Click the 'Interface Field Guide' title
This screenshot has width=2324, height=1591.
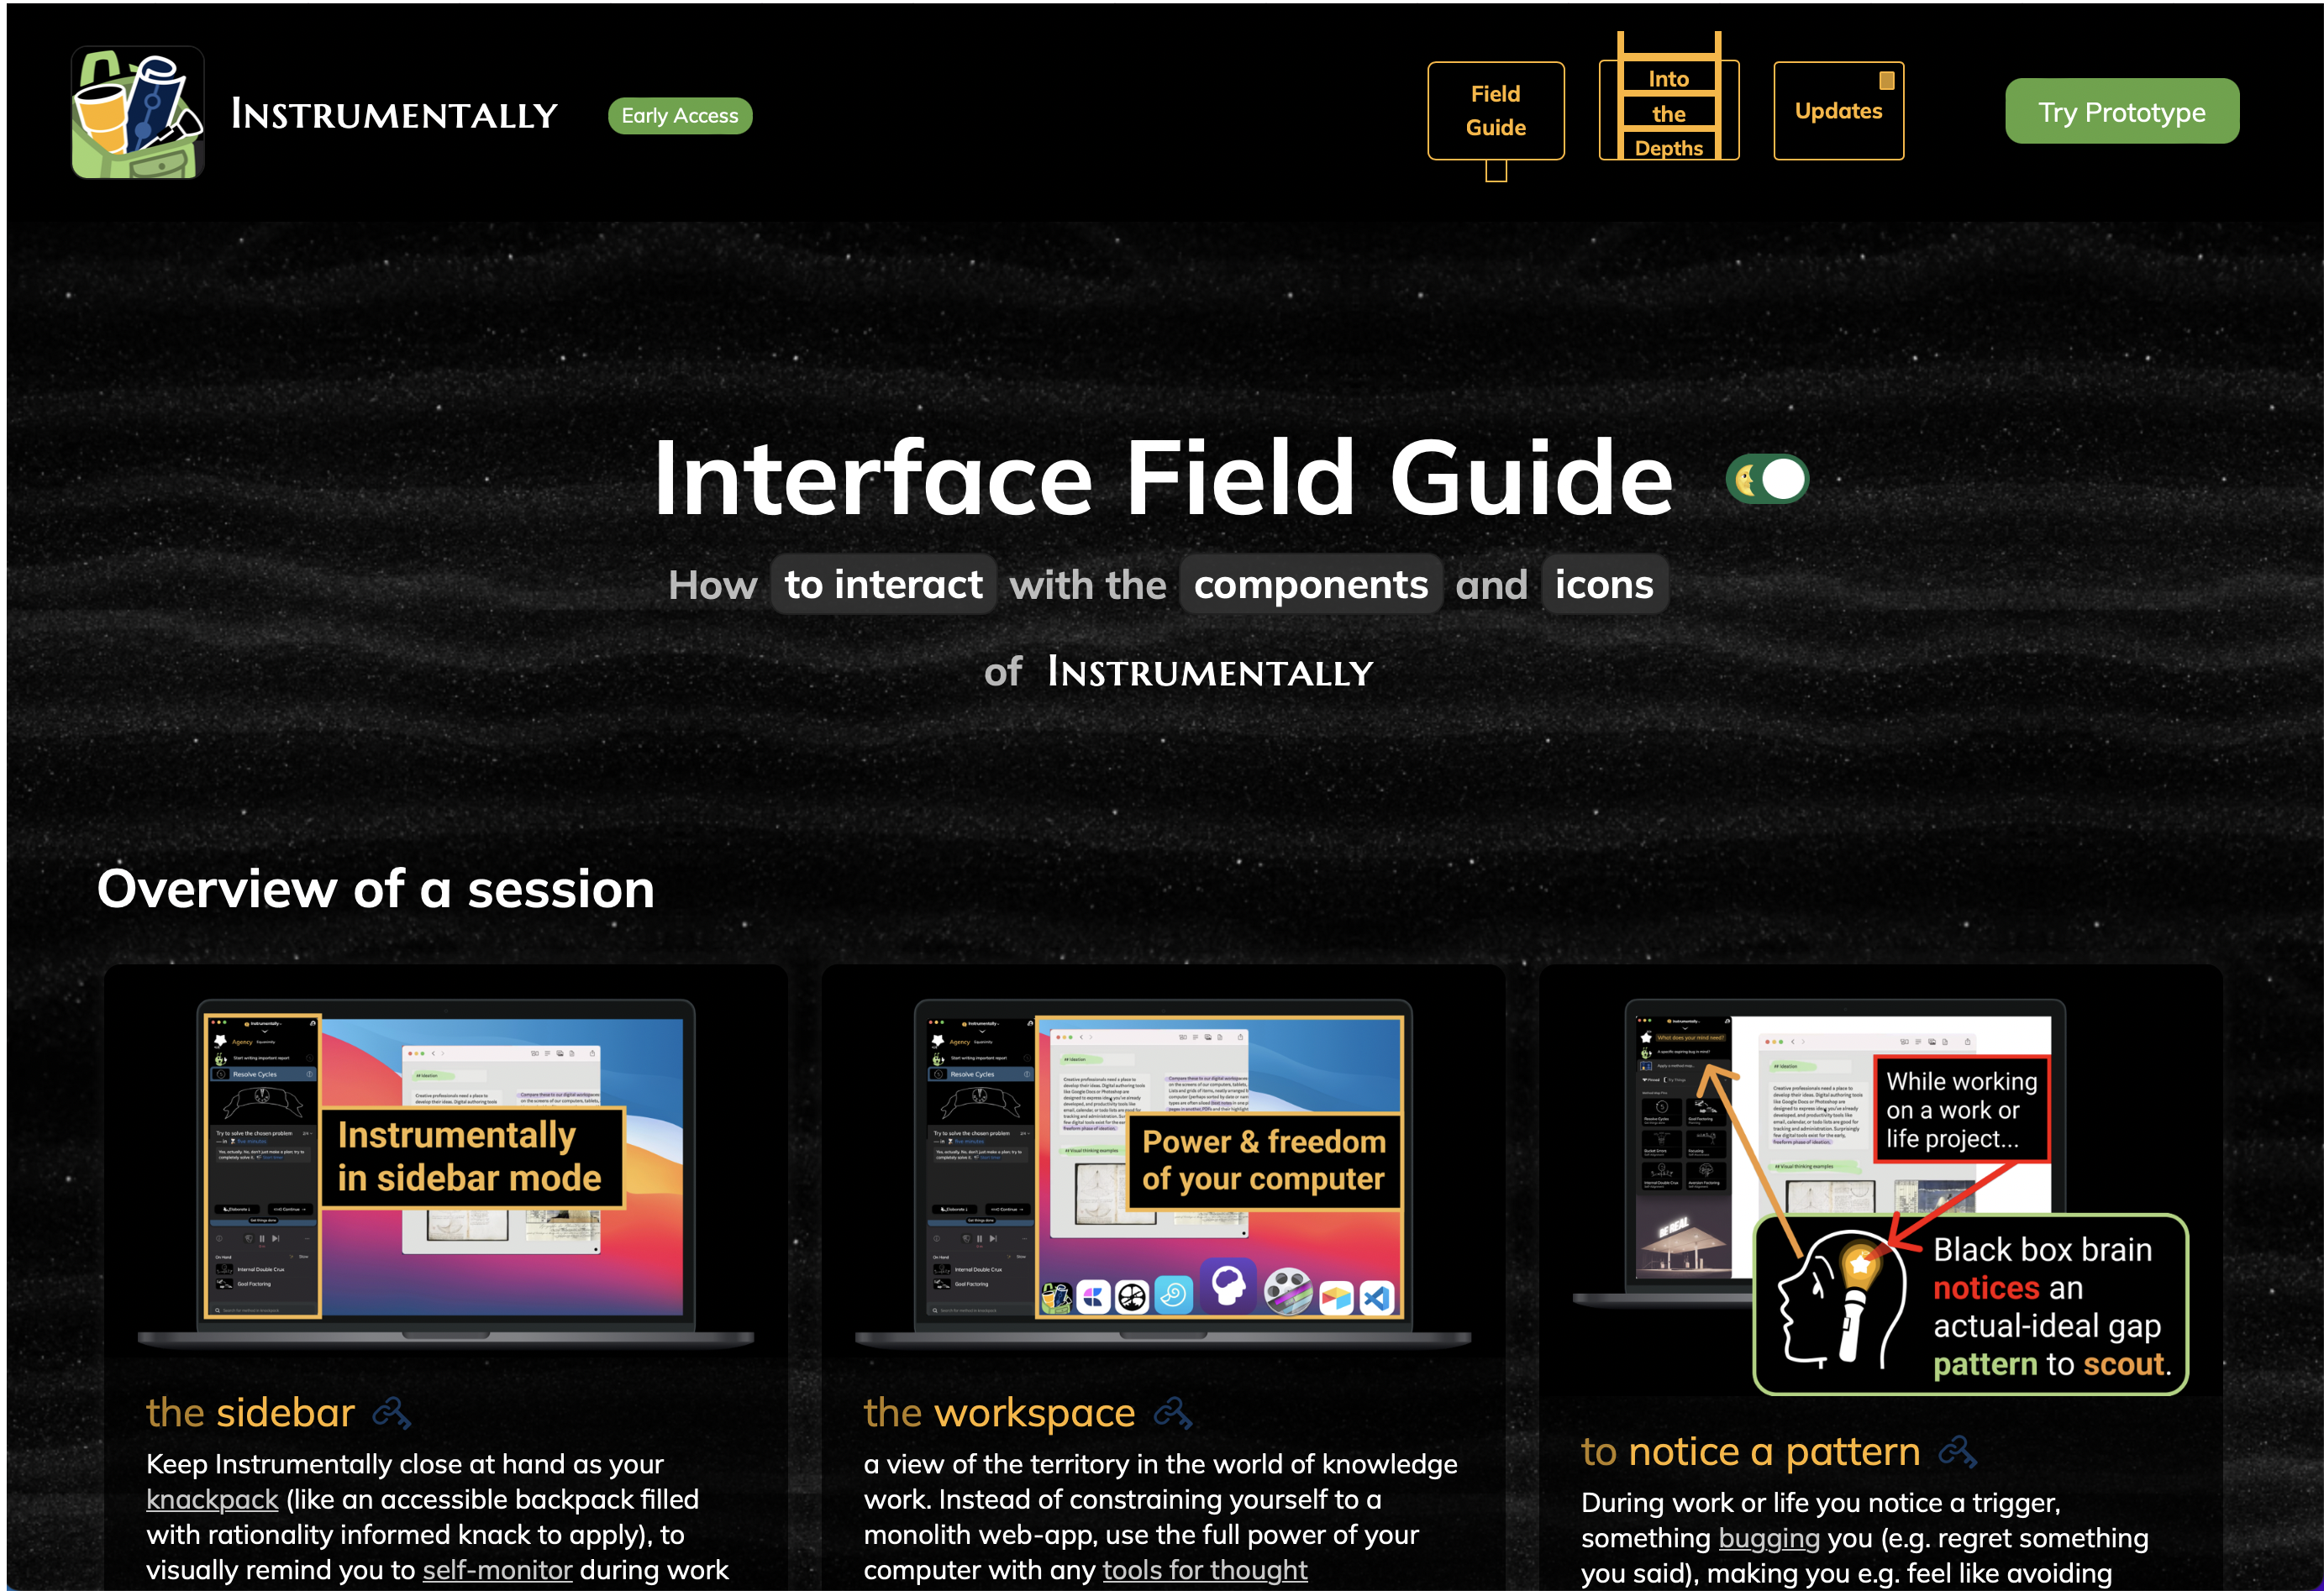click(x=1163, y=478)
